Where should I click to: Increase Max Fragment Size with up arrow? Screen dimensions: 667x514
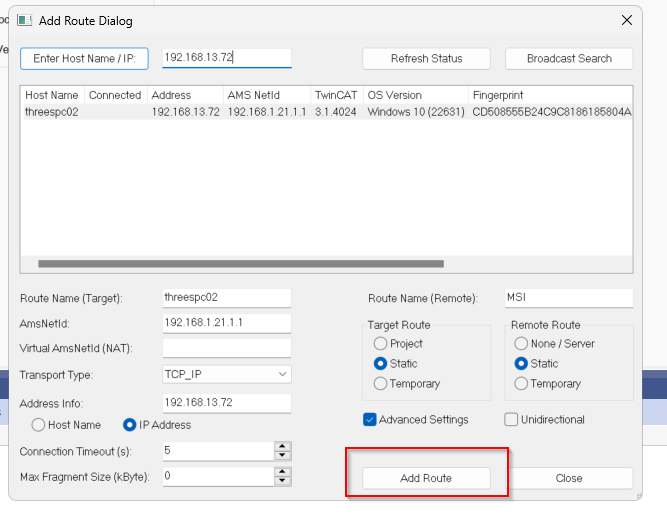coord(282,472)
